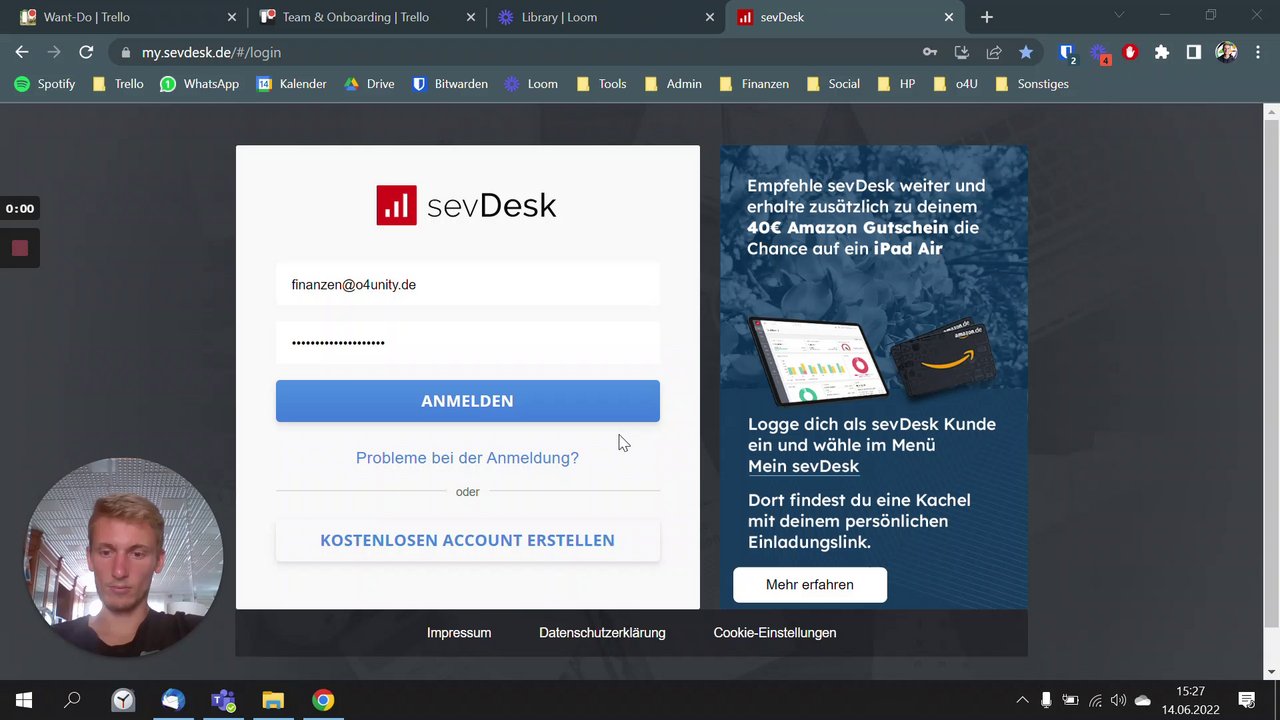The image size is (1280, 720).
Task: Click the email field with finanzen@o4unity.de
Action: click(468, 284)
